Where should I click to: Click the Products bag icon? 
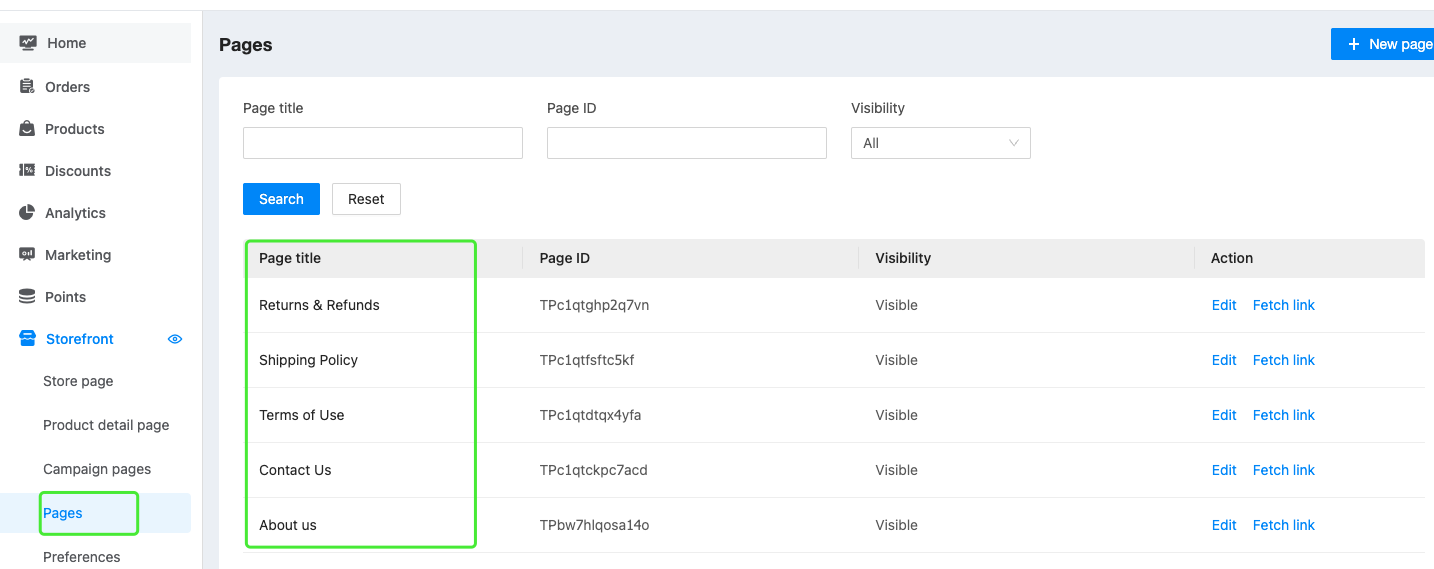pyautogui.click(x=28, y=129)
